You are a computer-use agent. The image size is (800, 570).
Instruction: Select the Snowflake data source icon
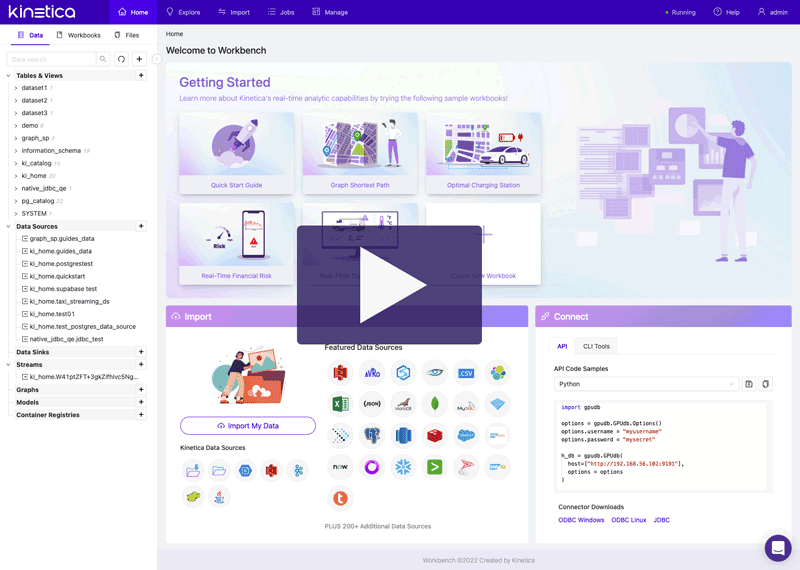click(x=403, y=467)
